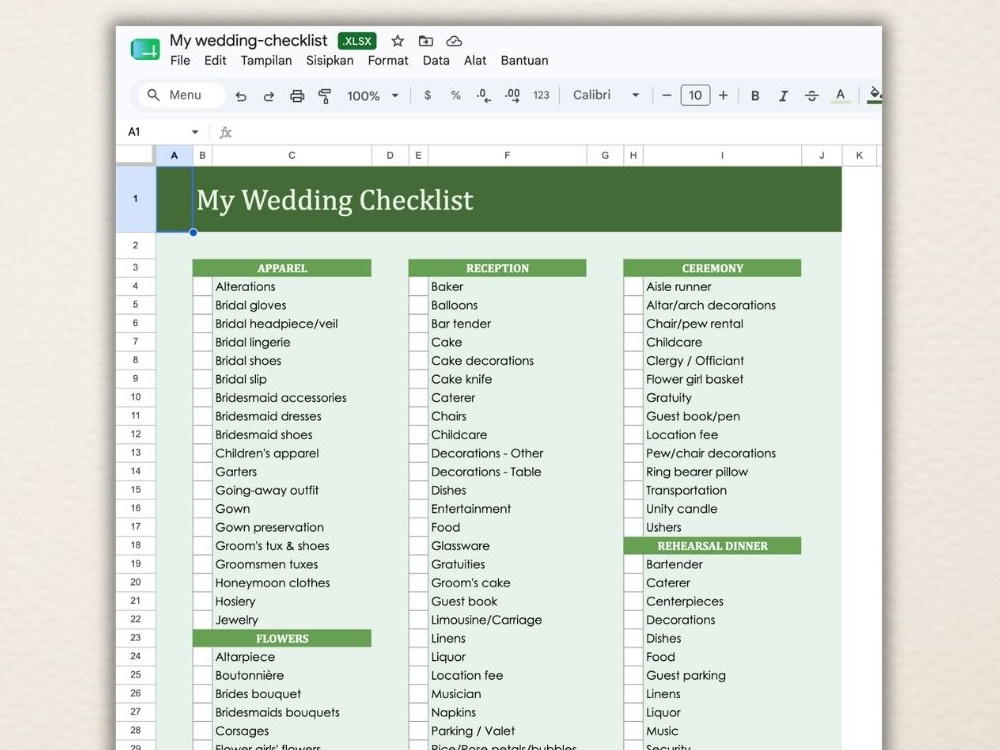This screenshot has height=750, width=1000.
Task: Mark the Caterer checkbox under Reception
Action: pos(418,397)
